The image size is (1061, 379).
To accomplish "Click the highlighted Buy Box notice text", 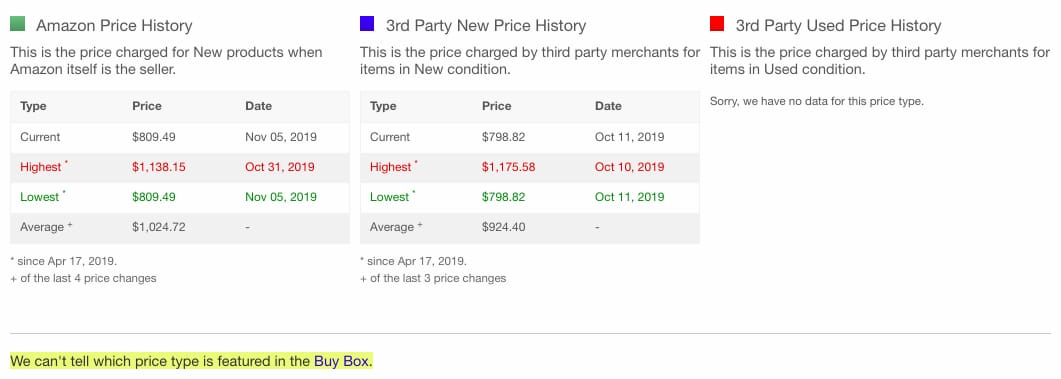I will coord(191,361).
